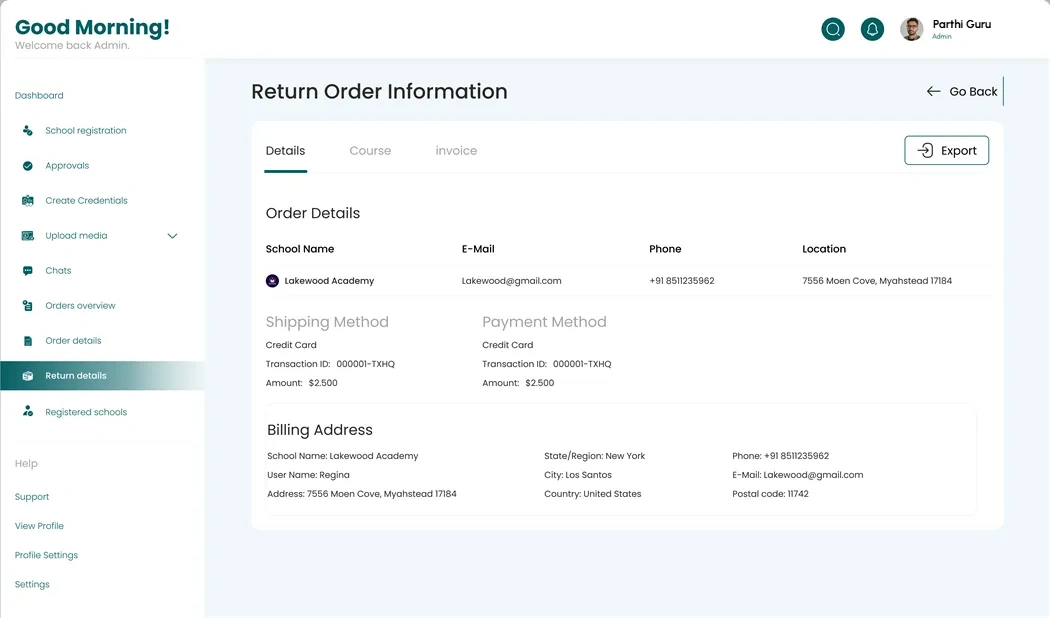Click City: Los Santos text
Viewport: 1050px width, 618px height.
(578, 475)
